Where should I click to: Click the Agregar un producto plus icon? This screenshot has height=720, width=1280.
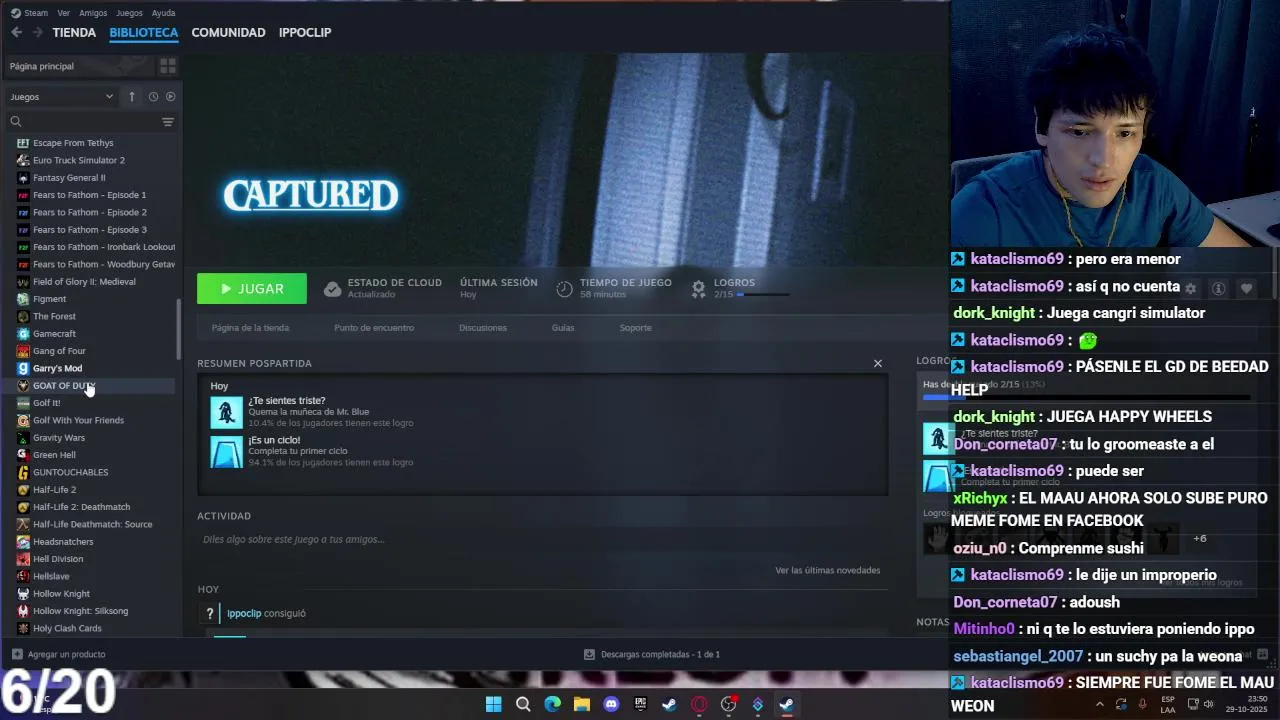tap(17, 654)
